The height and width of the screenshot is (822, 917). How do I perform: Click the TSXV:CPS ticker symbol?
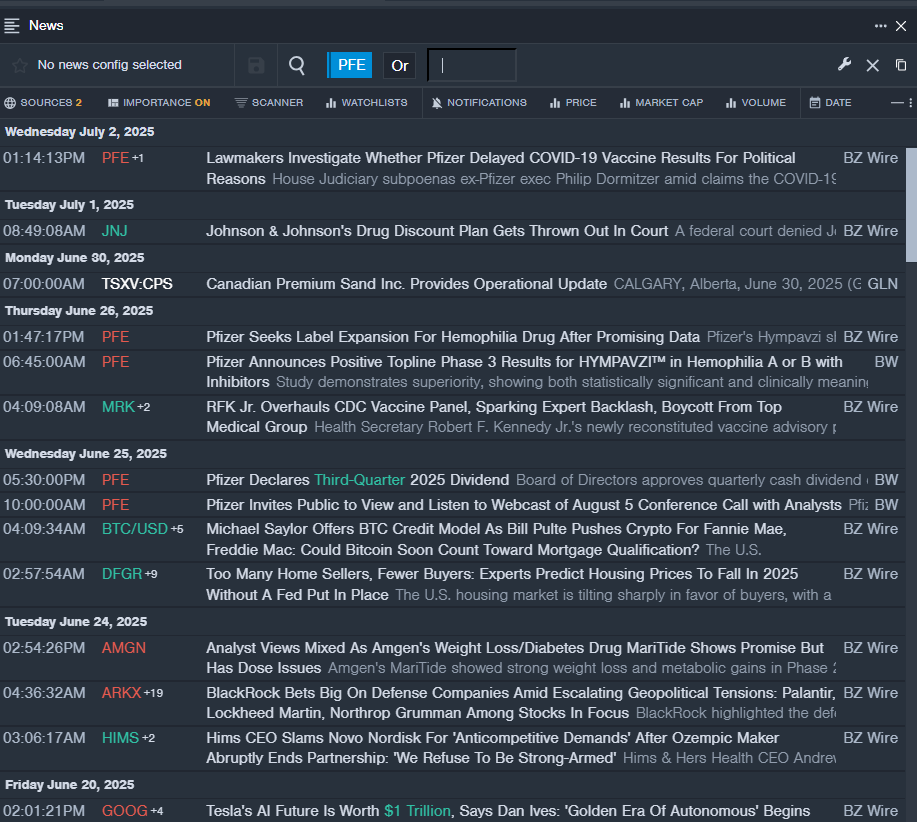tap(137, 284)
